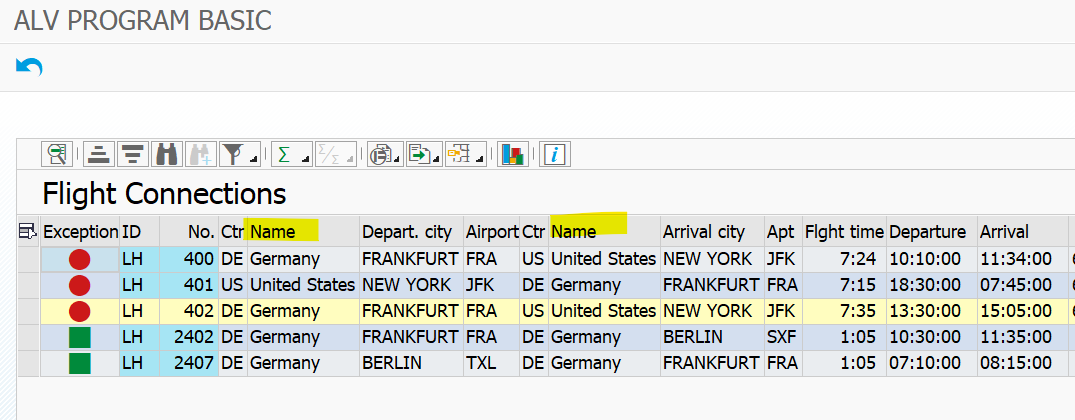Click the highlighted Name header before Arrival city

pos(604,232)
